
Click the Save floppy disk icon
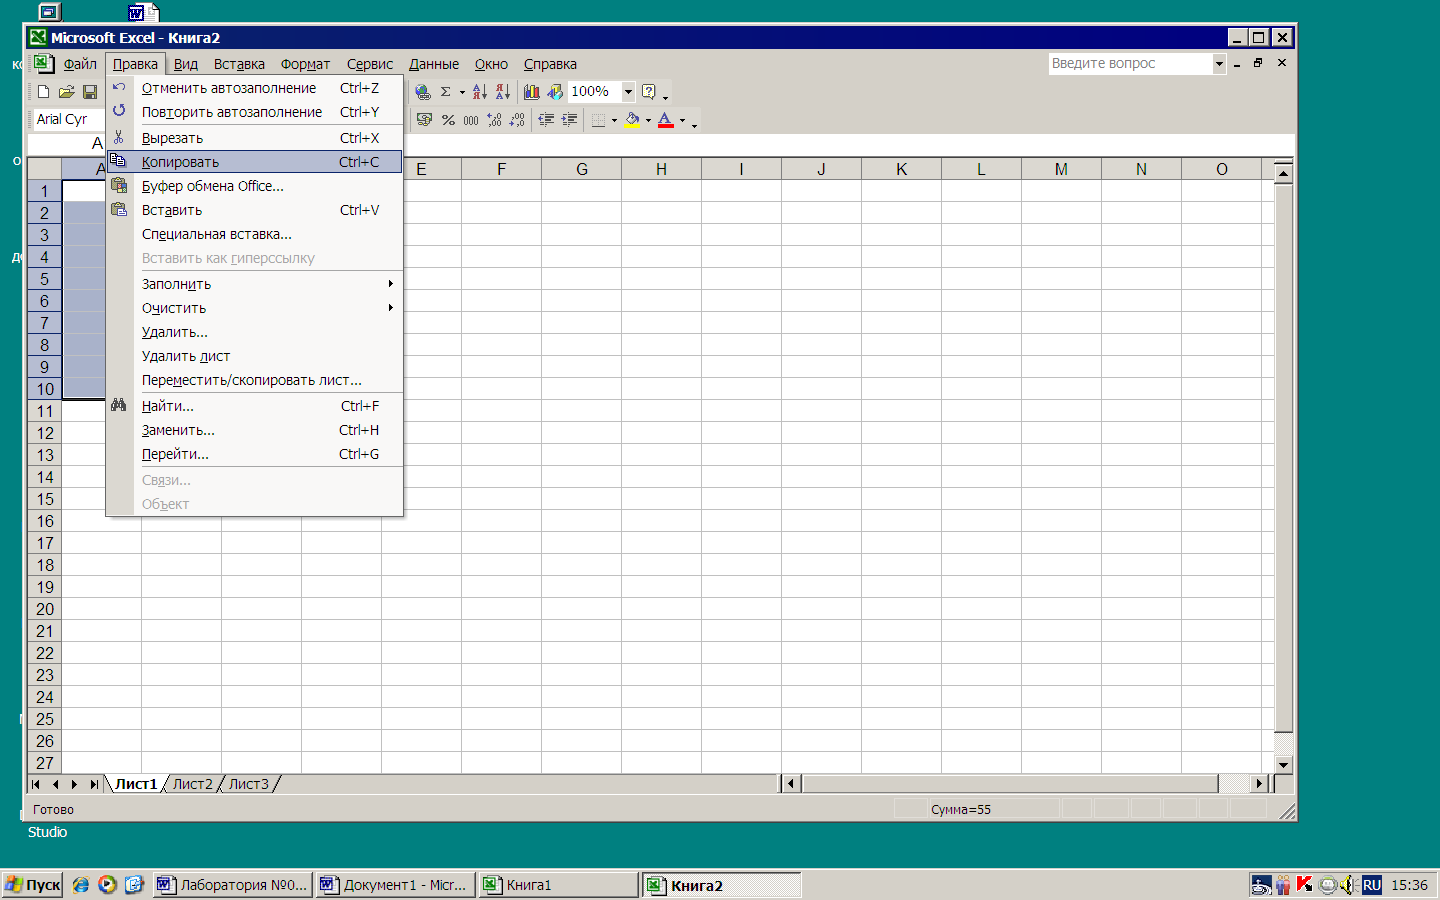click(x=90, y=92)
